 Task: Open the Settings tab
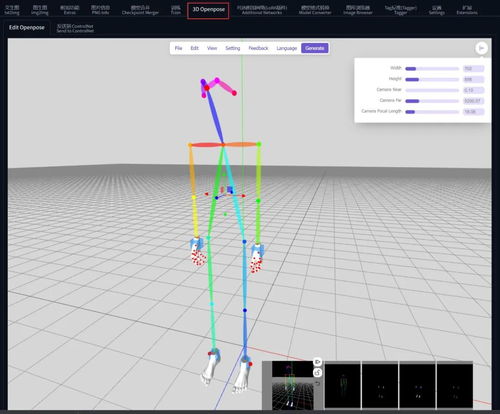[437, 10]
